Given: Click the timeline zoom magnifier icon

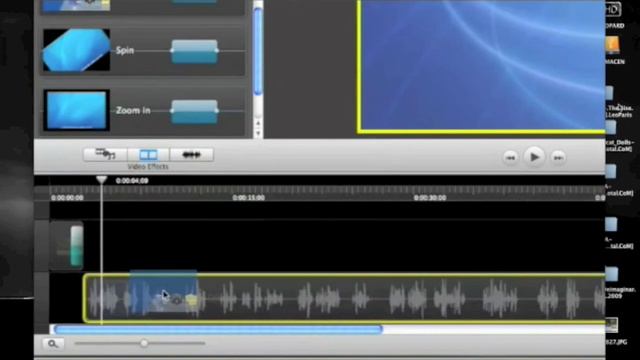Looking at the screenshot, I should (x=53, y=344).
